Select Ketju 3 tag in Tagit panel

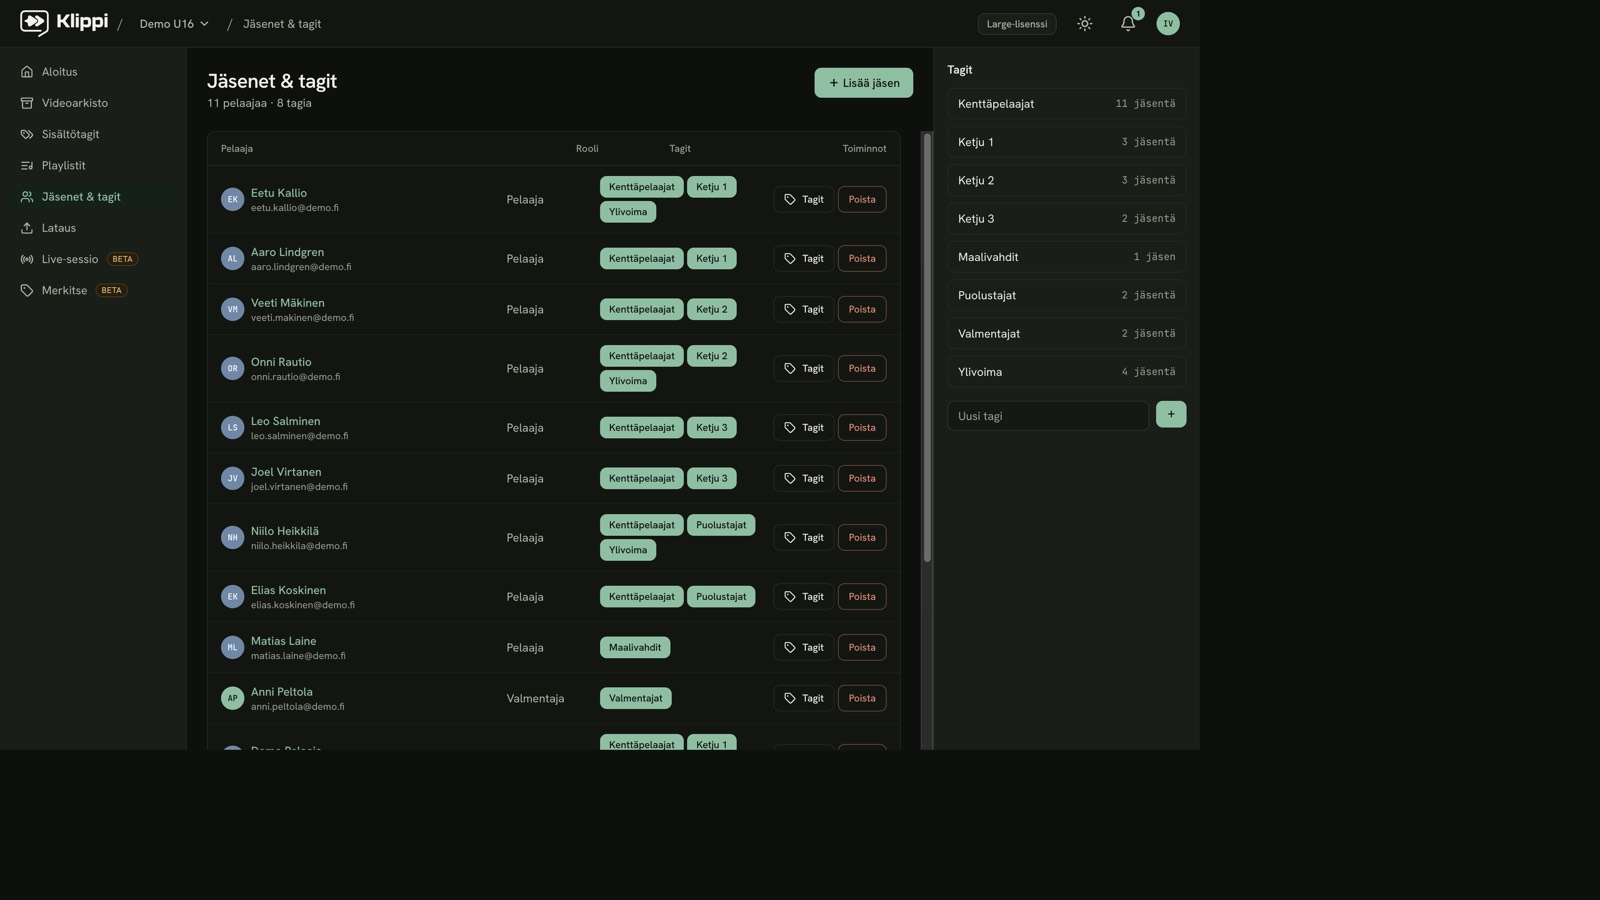click(1066, 219)
